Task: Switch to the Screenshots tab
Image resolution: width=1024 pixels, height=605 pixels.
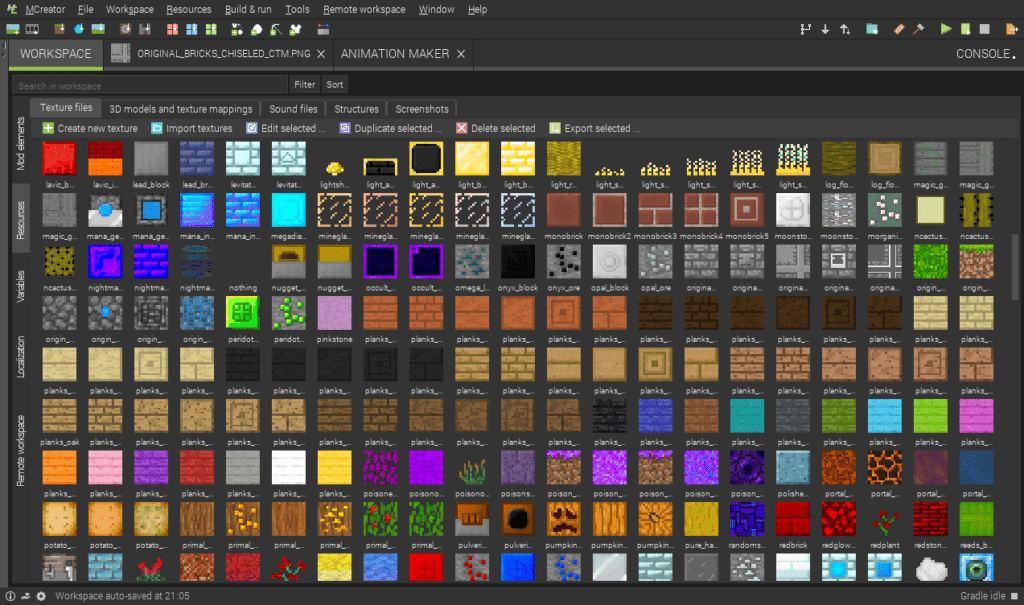Action: click(422, 109)
